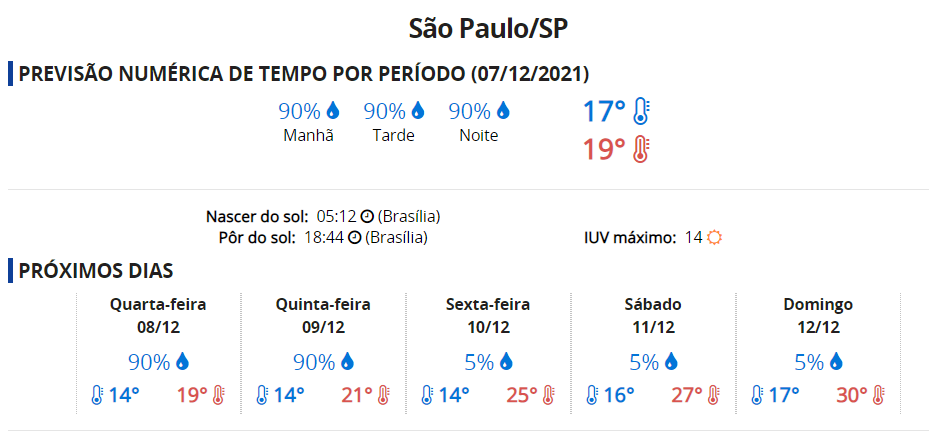Click the clock icon next to sunset 18:44
This screenshot has width=929, height=434.
(354, 238)
